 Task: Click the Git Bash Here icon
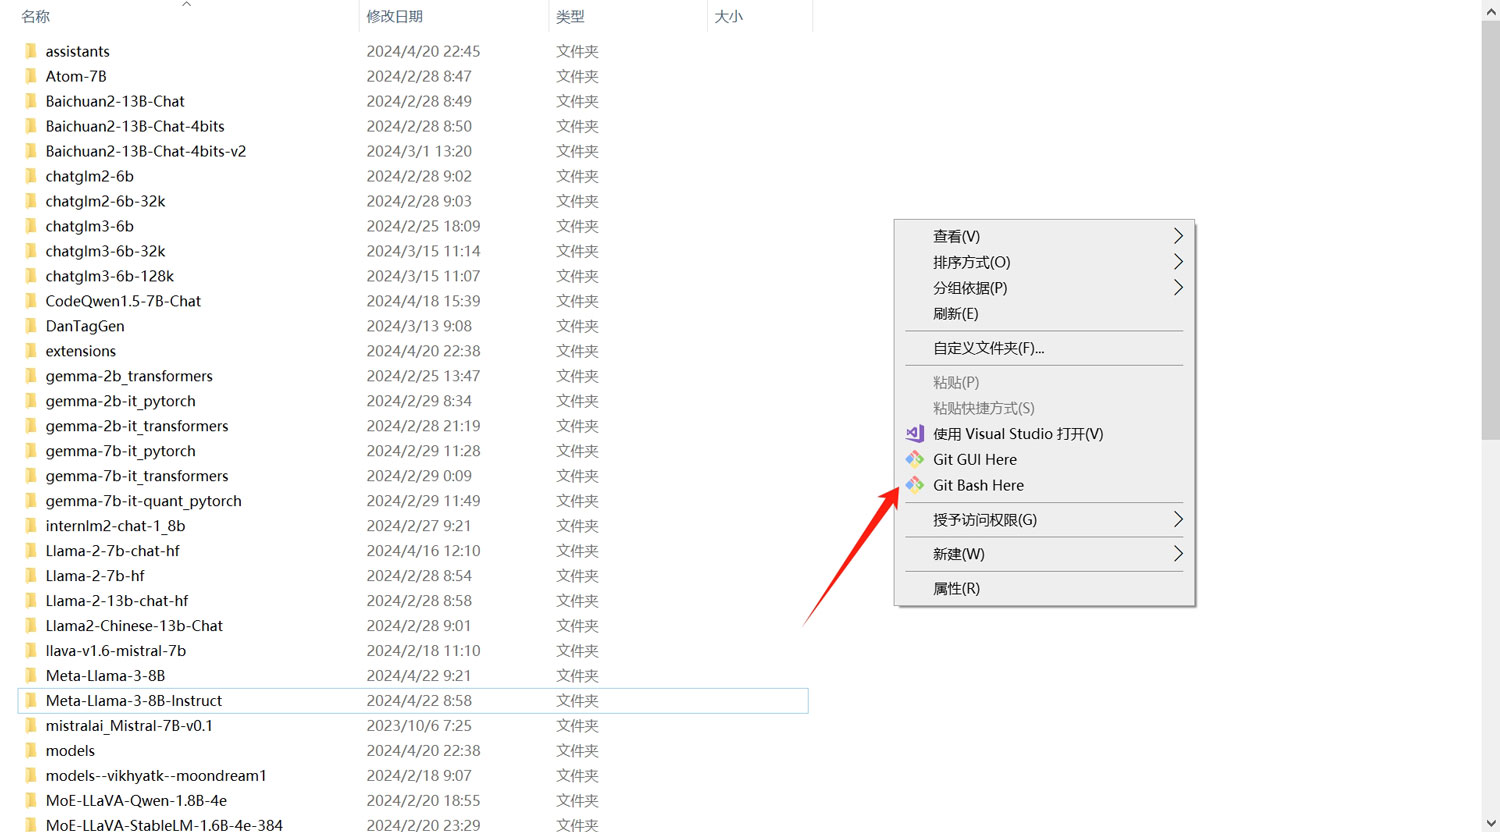coord(915,485)
